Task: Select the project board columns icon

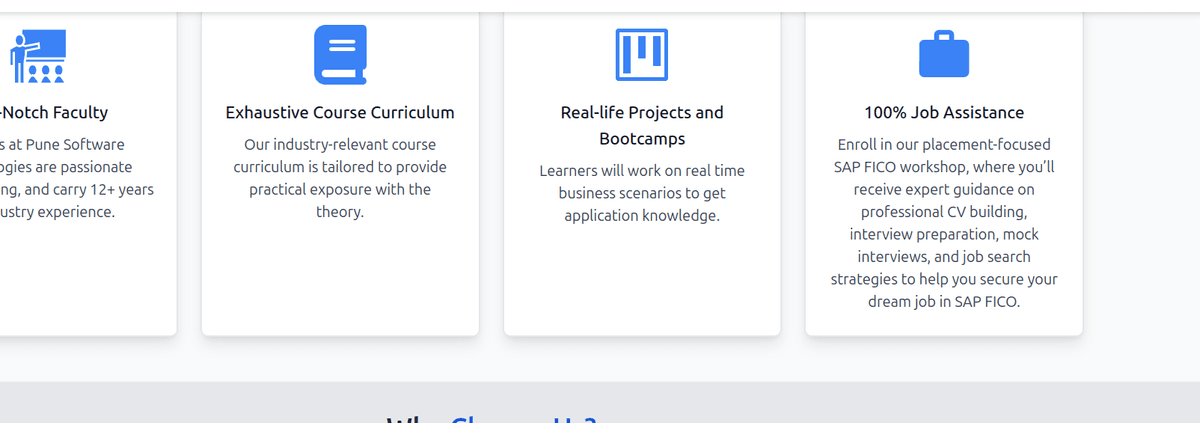Action: click(x=642, y=54)
